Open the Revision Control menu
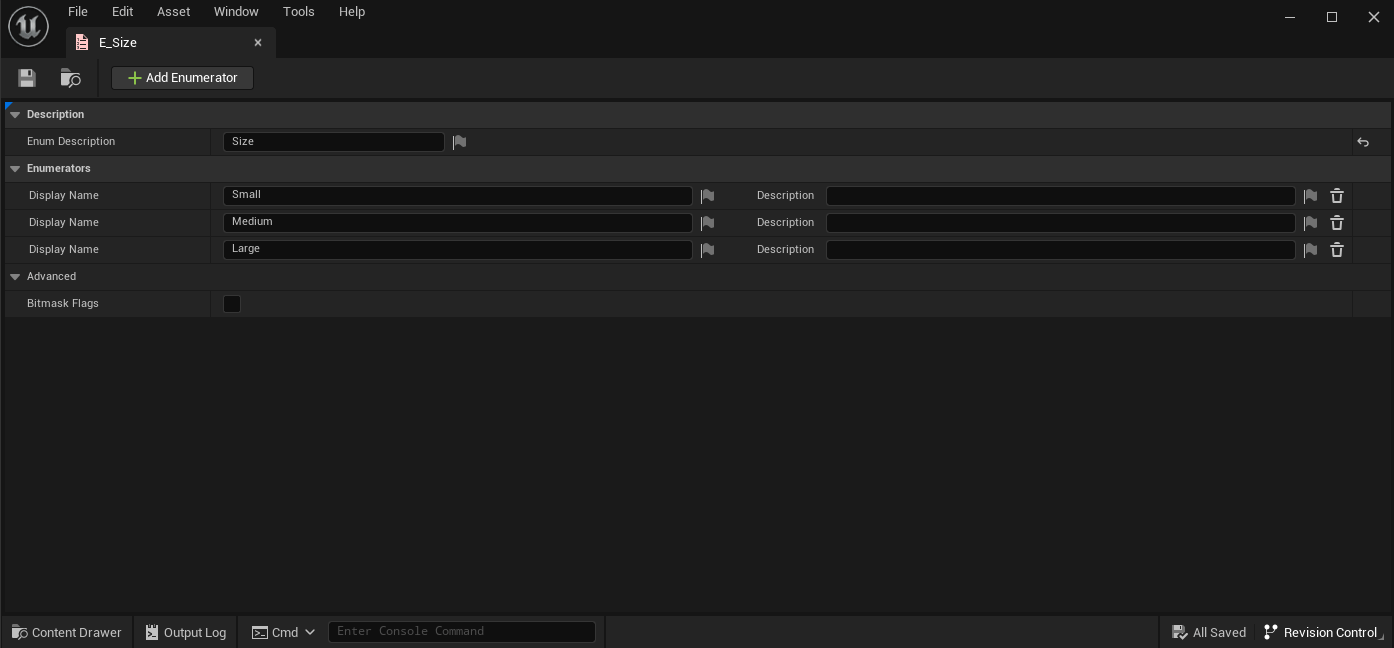 click(1320, 632)
